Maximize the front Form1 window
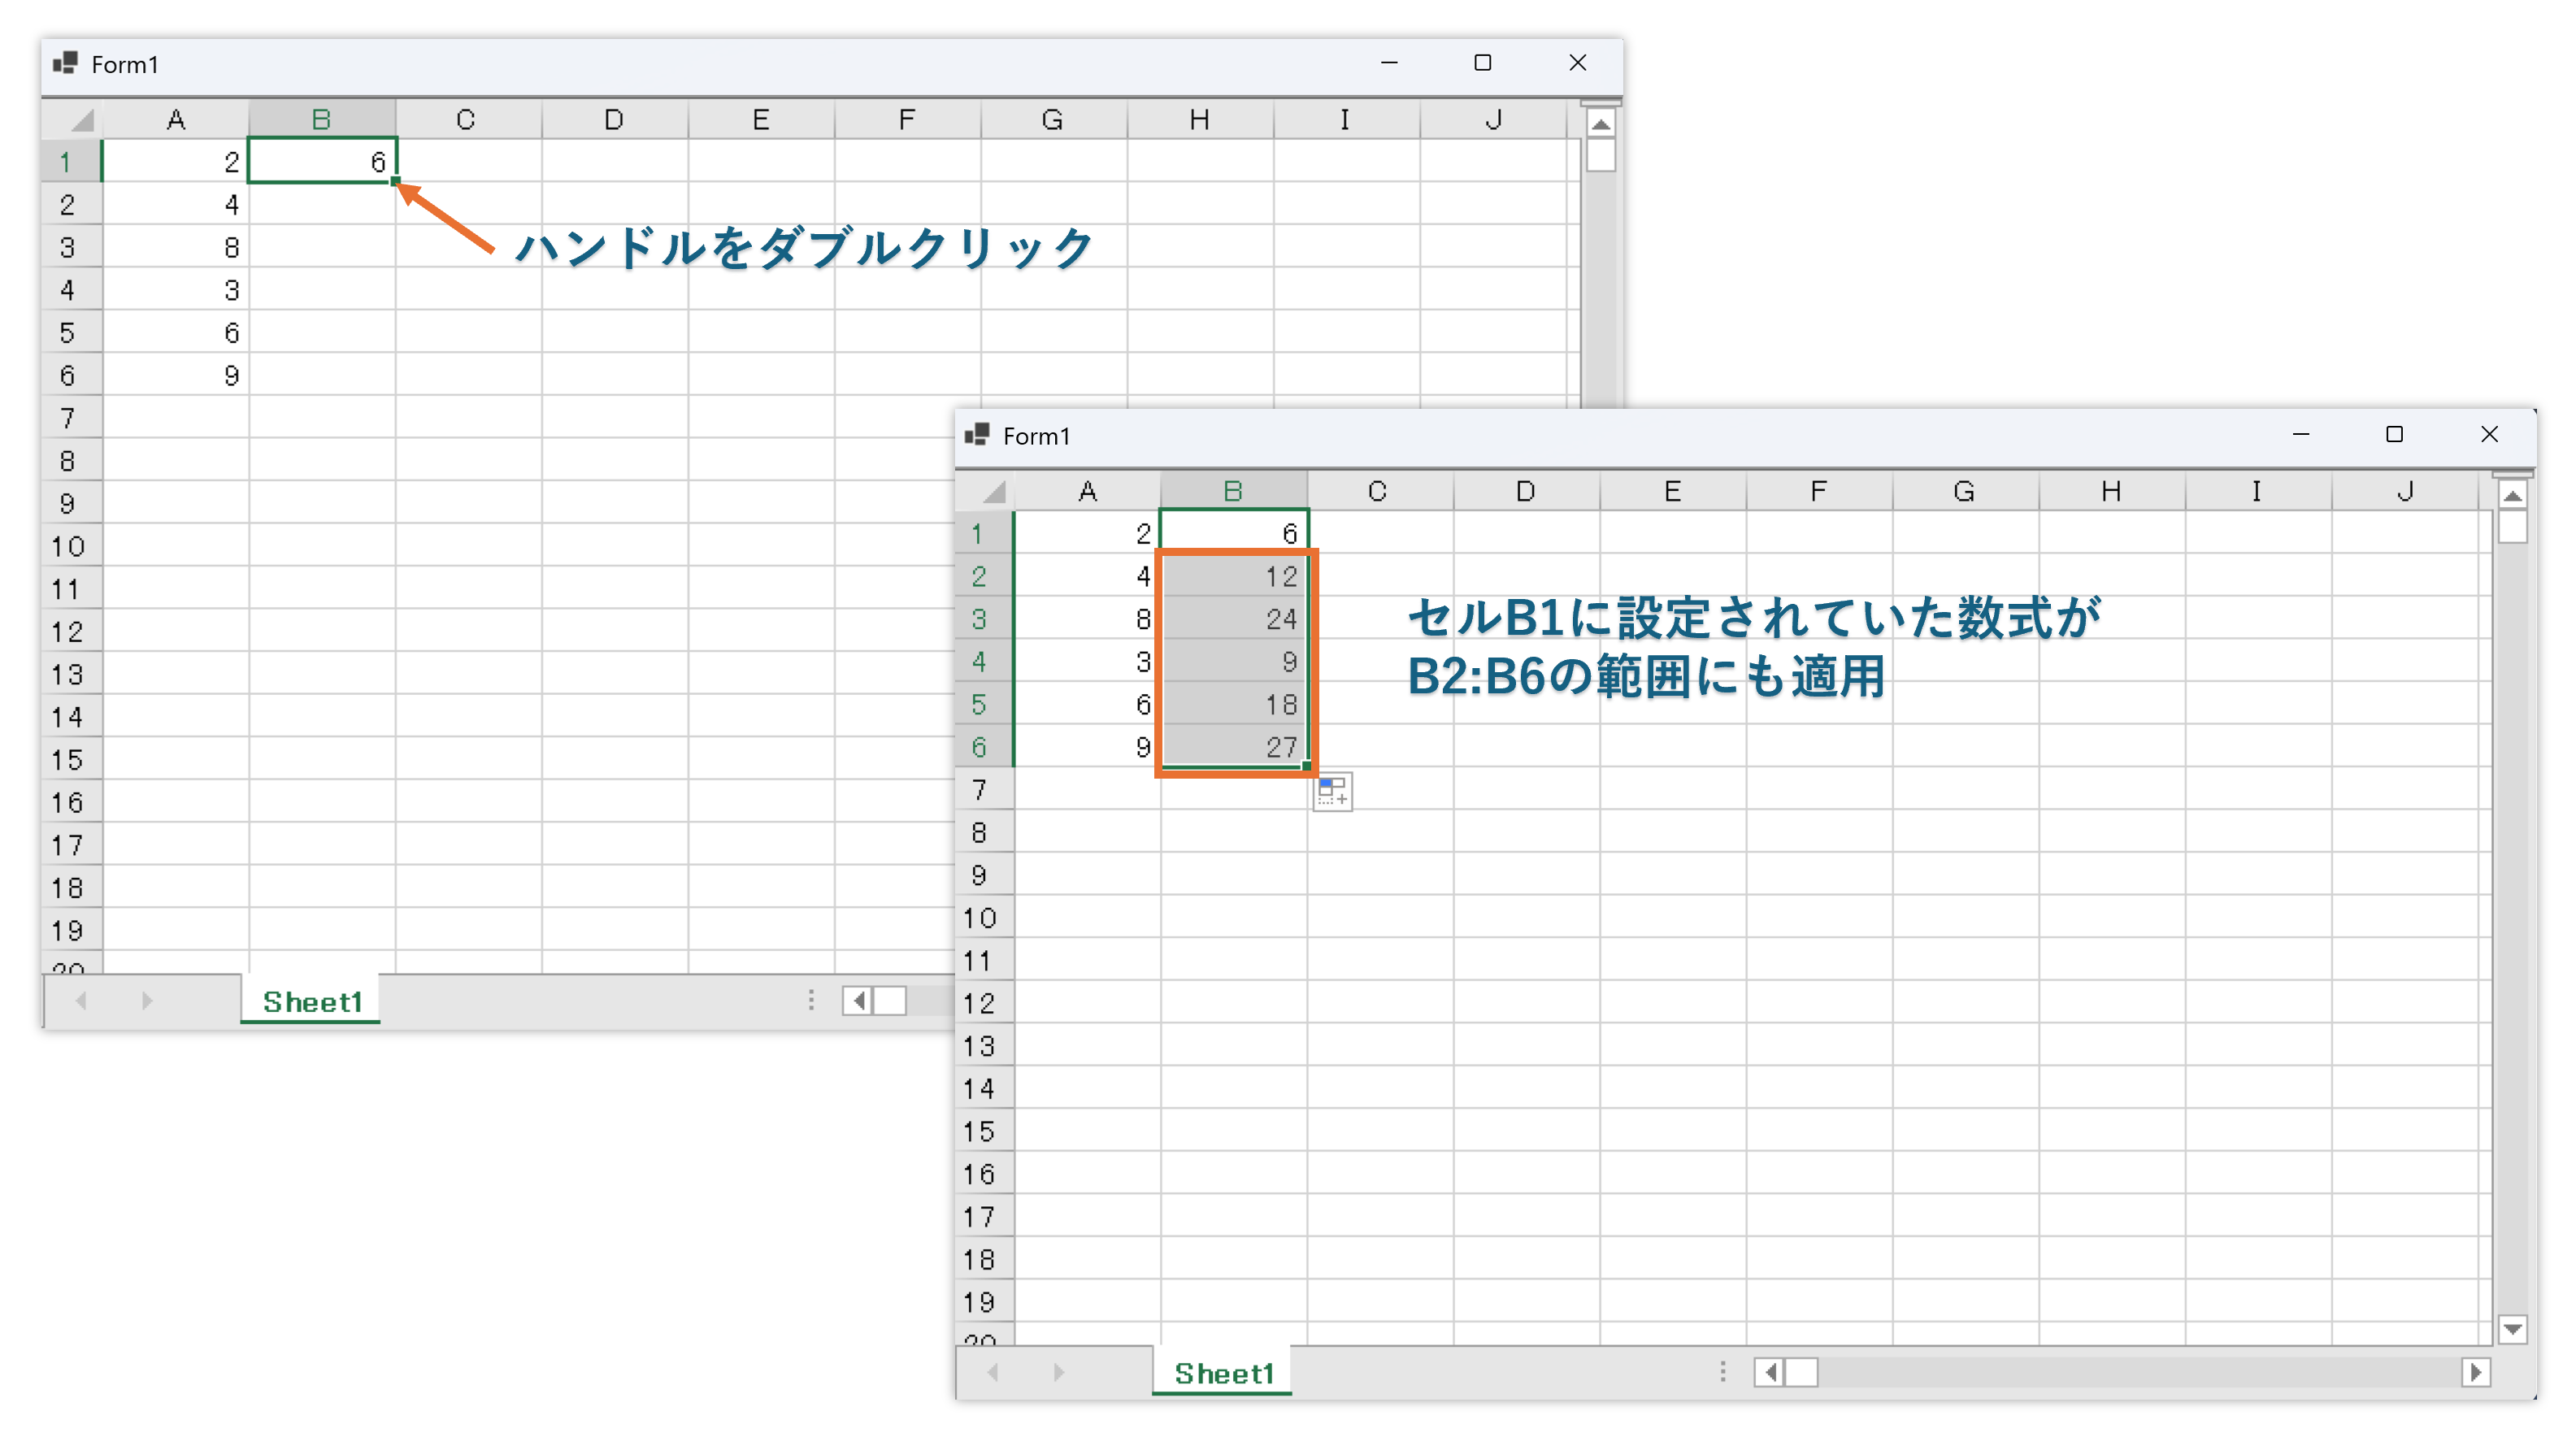The height and width of the screenshot is (1437, 2576). pyautogui.click(x=2394, y=434)
